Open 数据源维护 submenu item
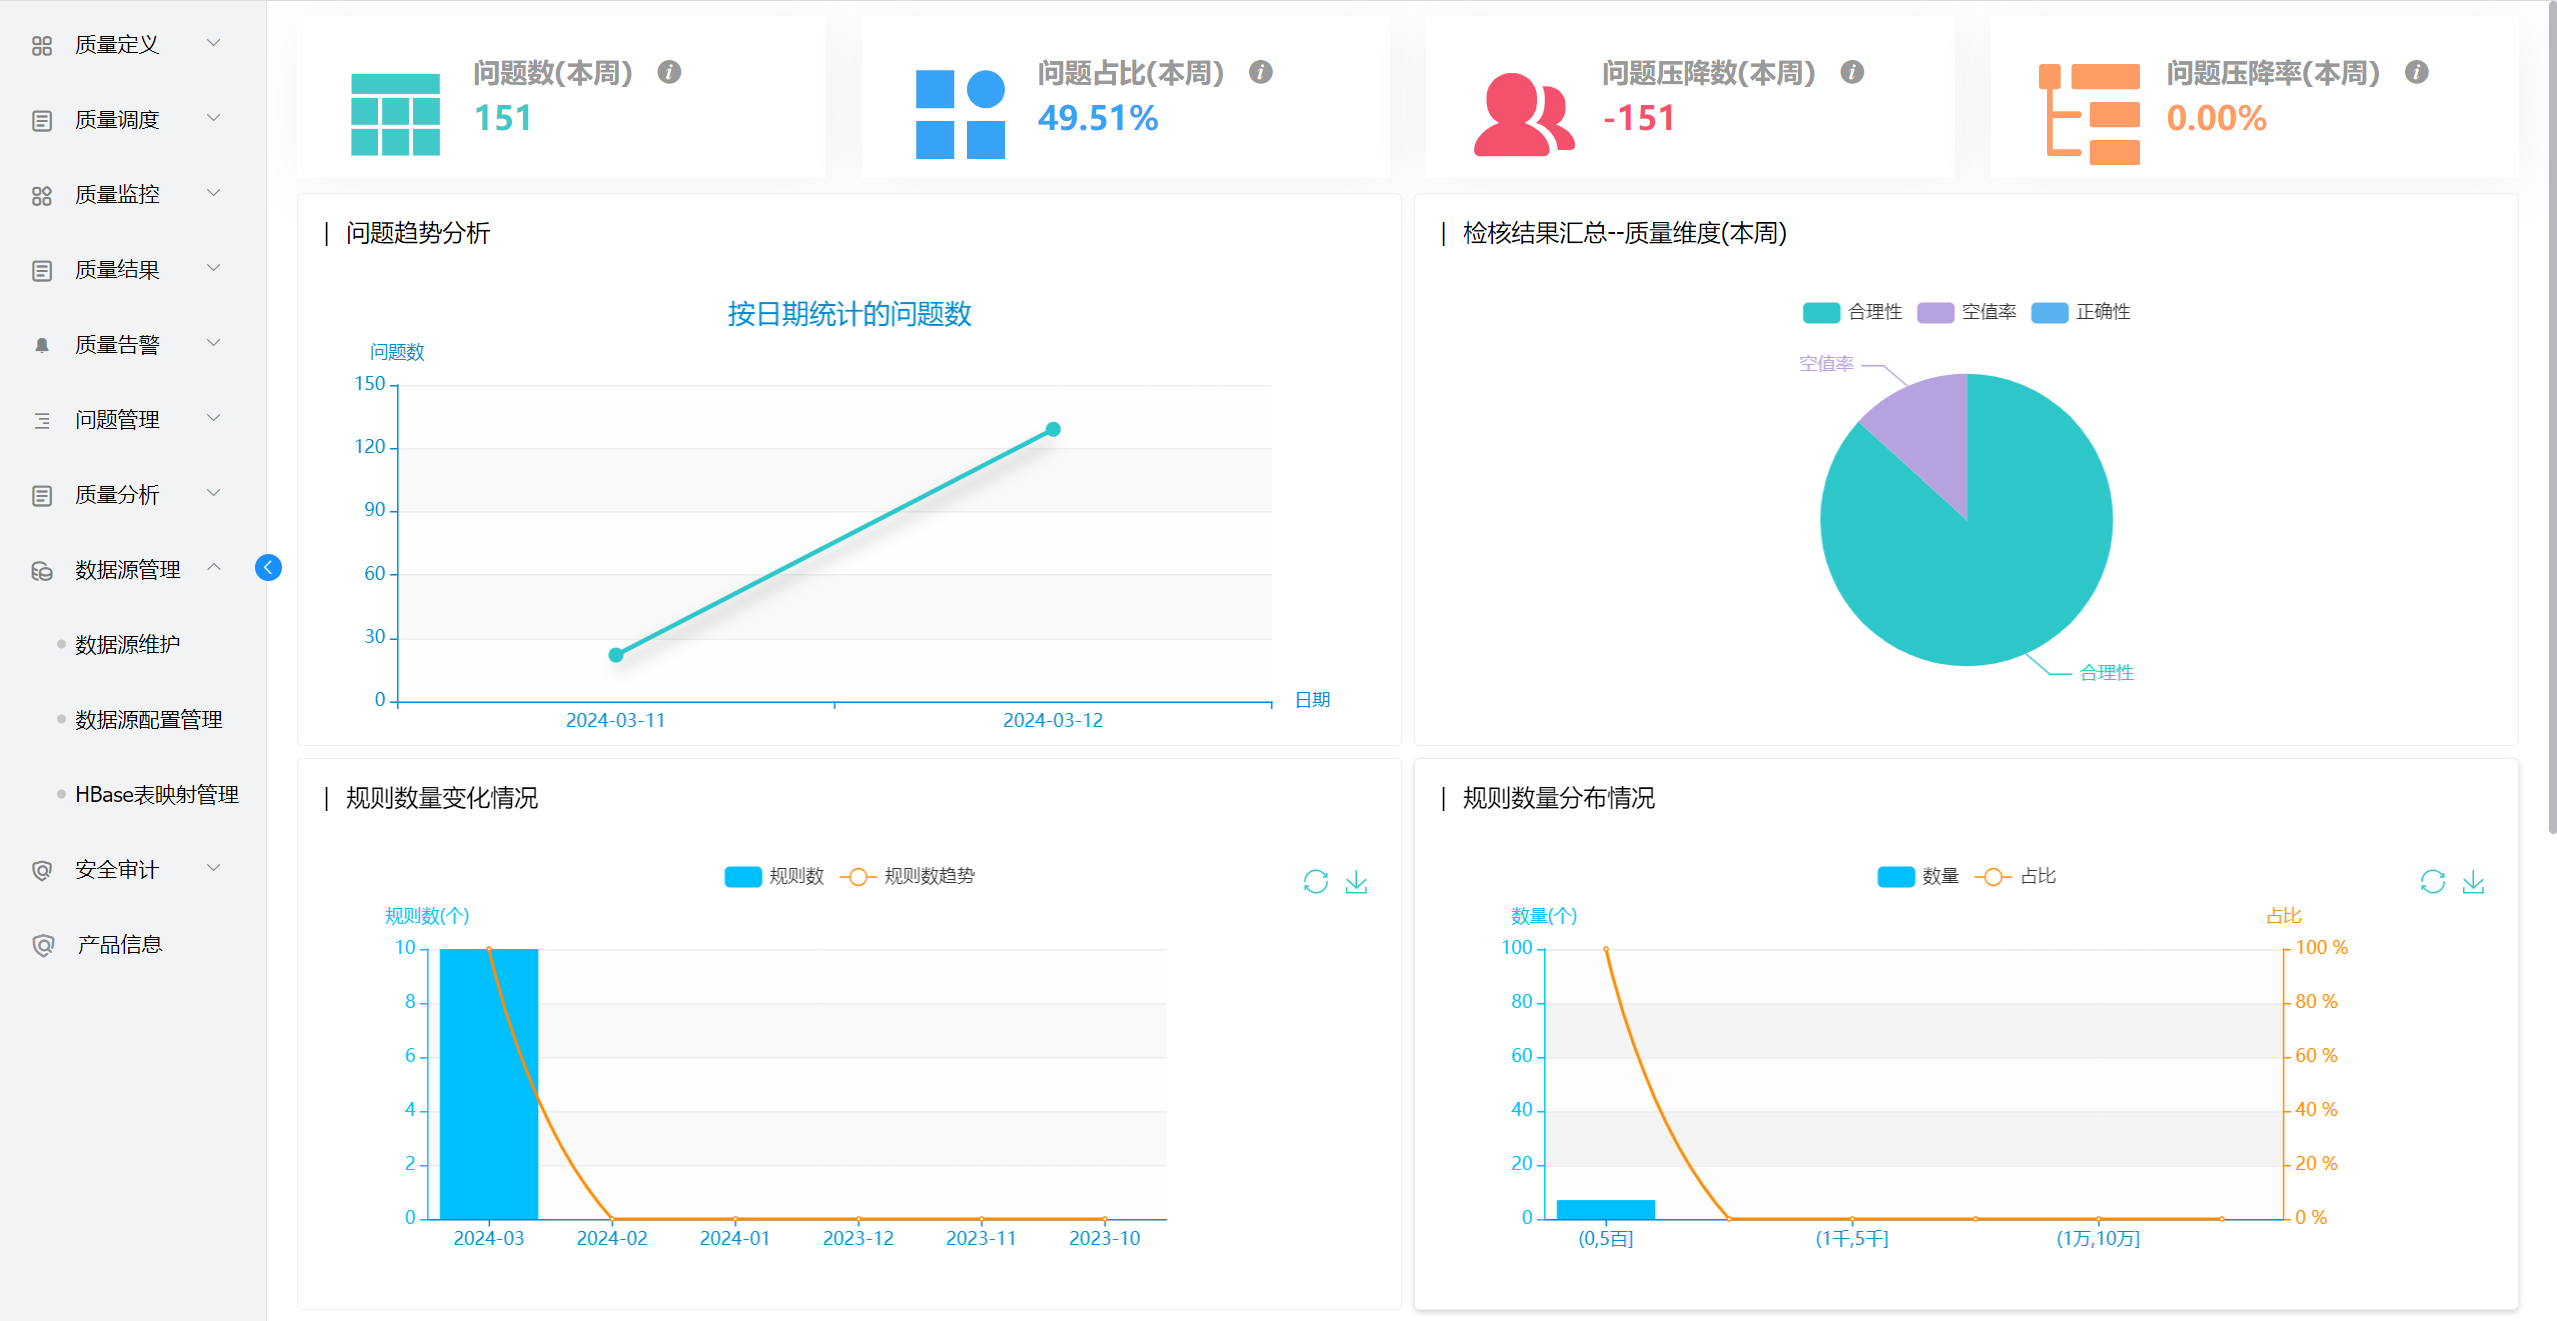 tap(128, 644)
